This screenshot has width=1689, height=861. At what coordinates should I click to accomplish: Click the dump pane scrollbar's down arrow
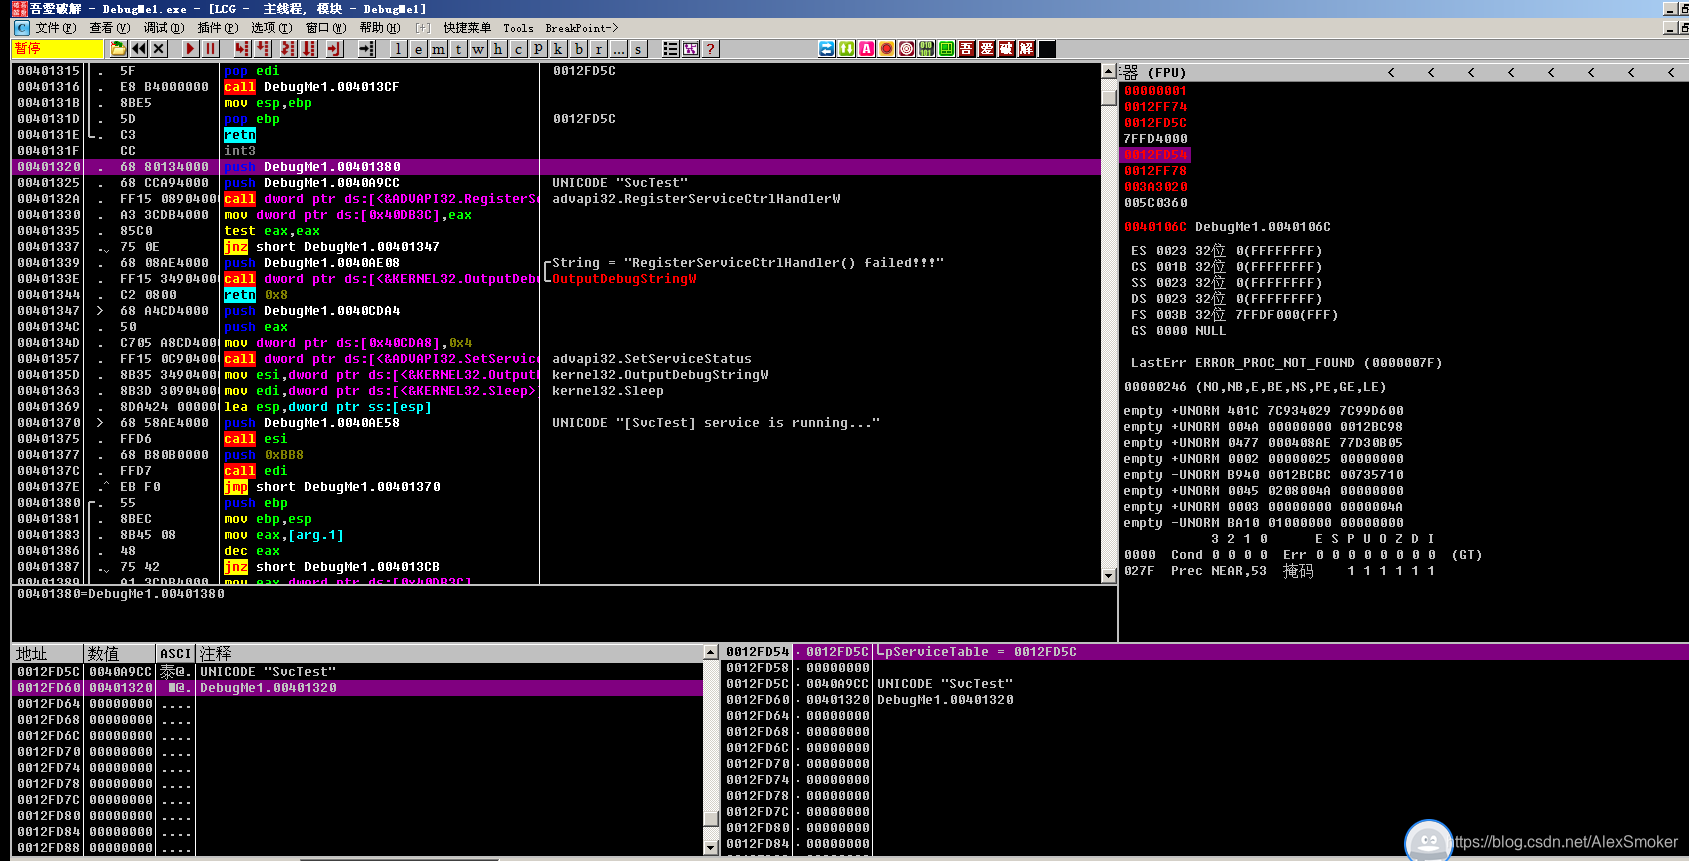tap(711, 847)
